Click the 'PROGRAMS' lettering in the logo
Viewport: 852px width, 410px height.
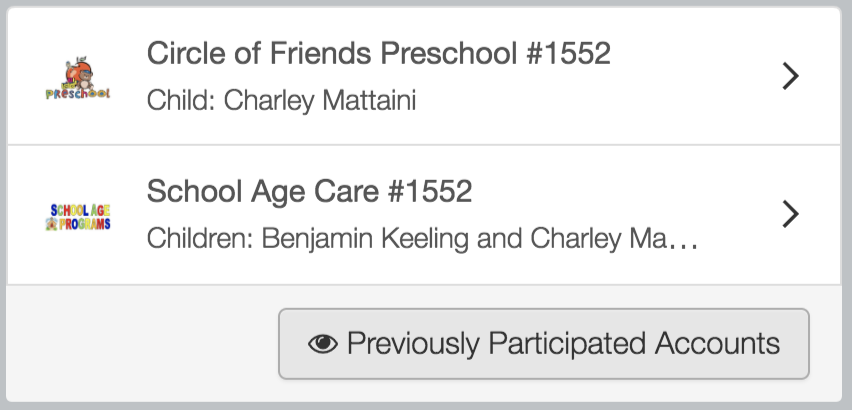coord(85,224)
